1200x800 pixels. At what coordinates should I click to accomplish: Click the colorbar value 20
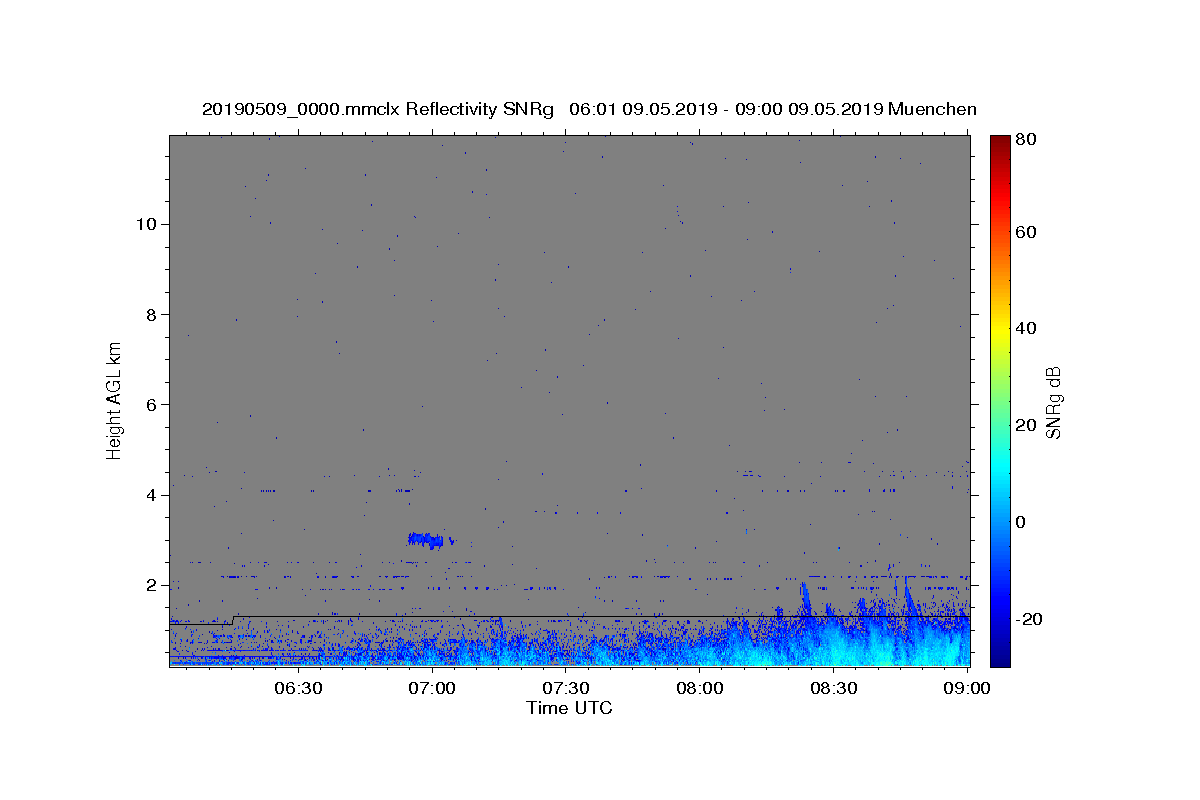(1027, 425)
